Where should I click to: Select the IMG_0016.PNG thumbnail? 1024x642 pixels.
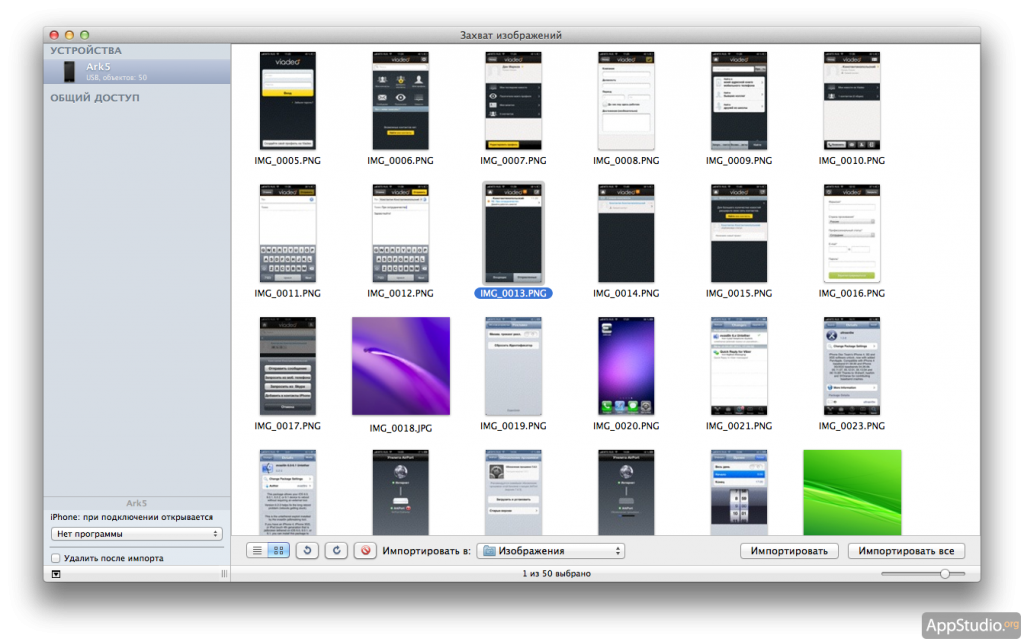point(852,233)
